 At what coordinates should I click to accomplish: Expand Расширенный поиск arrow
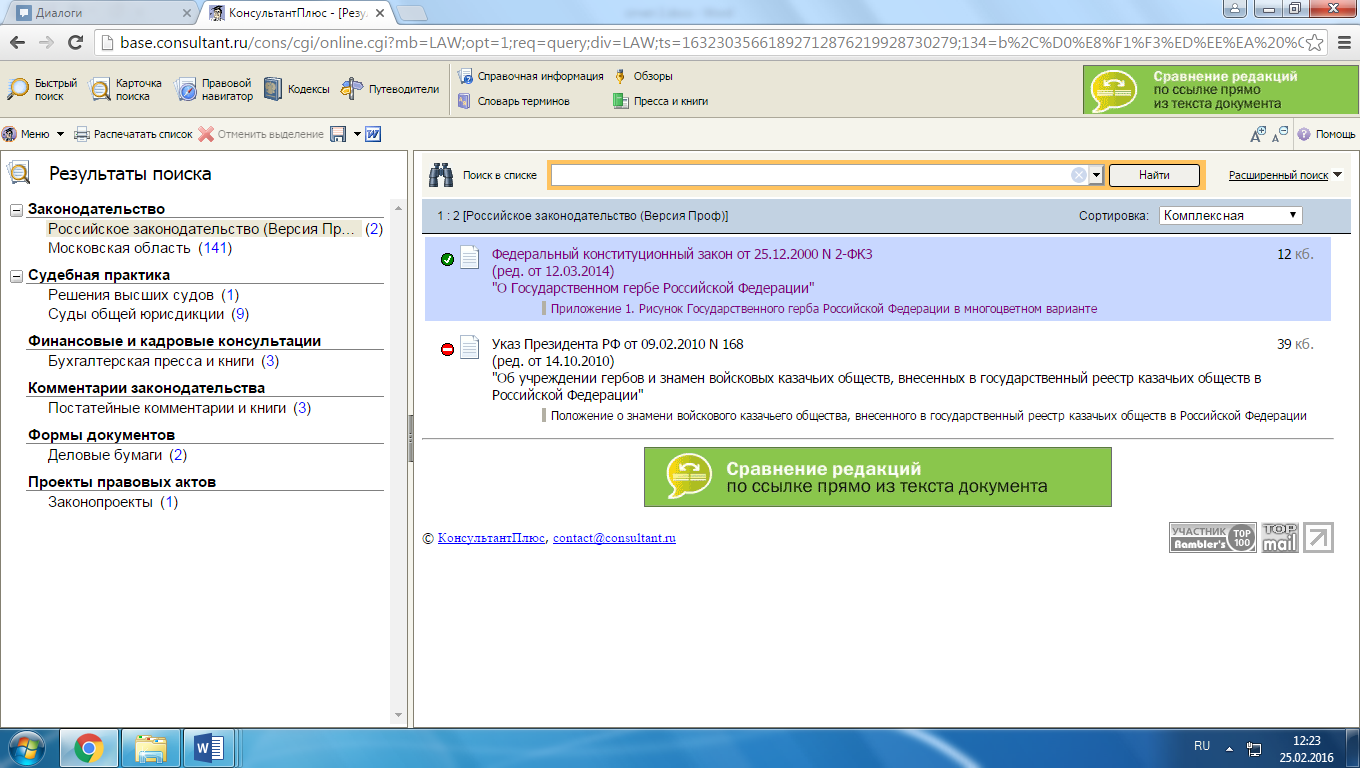(x=1337, y=175)
